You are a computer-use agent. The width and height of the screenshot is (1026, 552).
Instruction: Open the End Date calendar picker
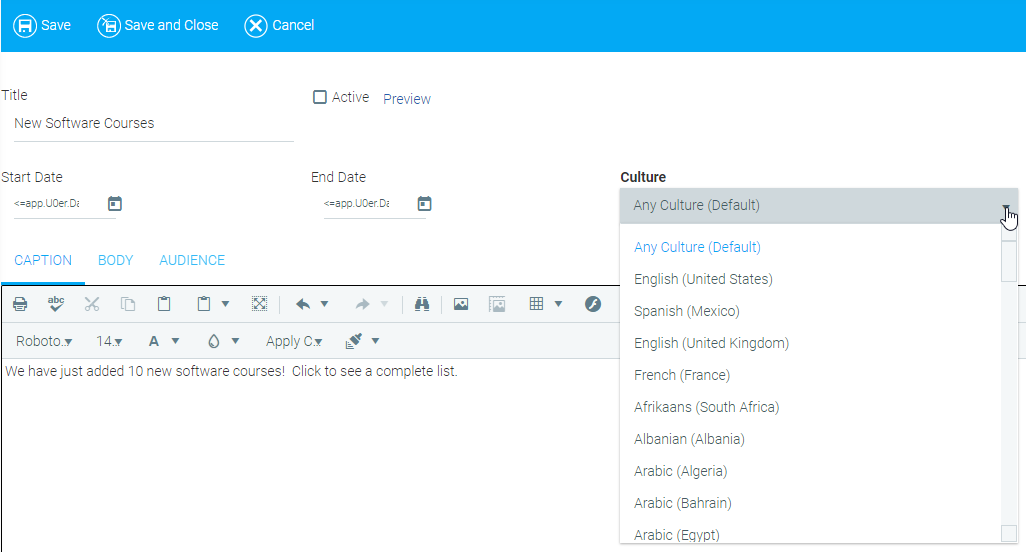click(424, 204)
